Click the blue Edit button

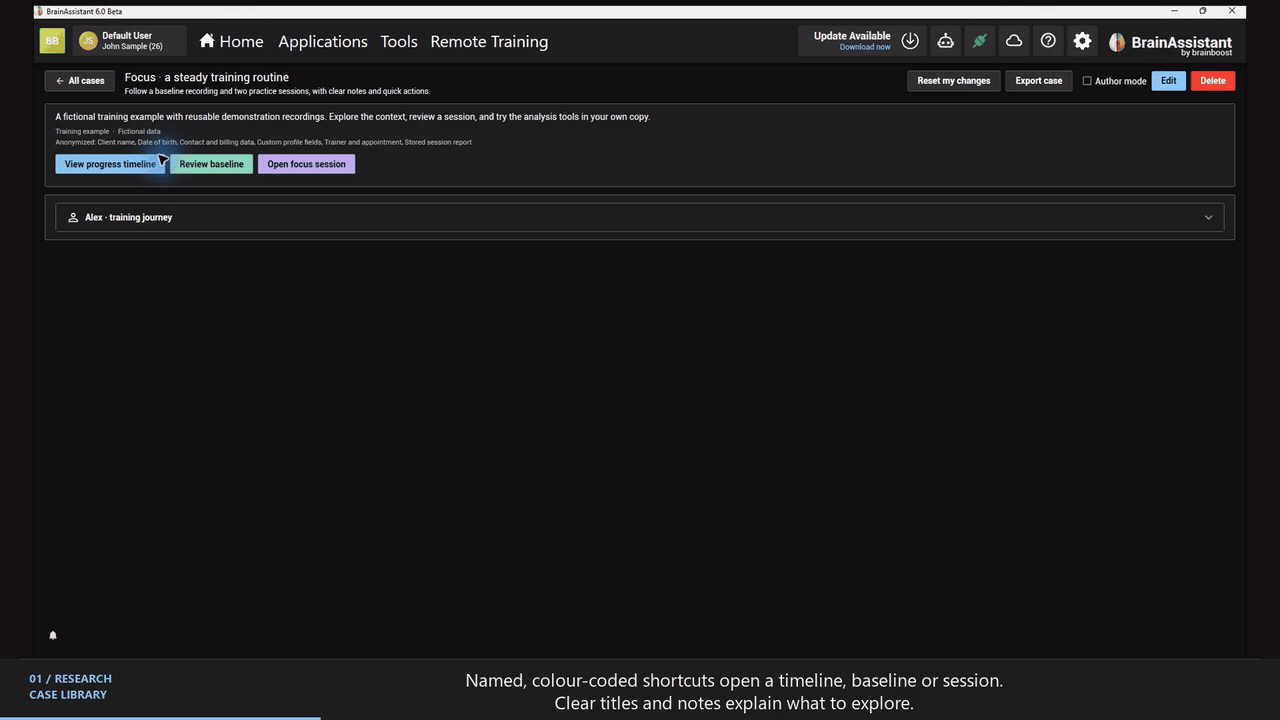click(x=1168, y=81)
